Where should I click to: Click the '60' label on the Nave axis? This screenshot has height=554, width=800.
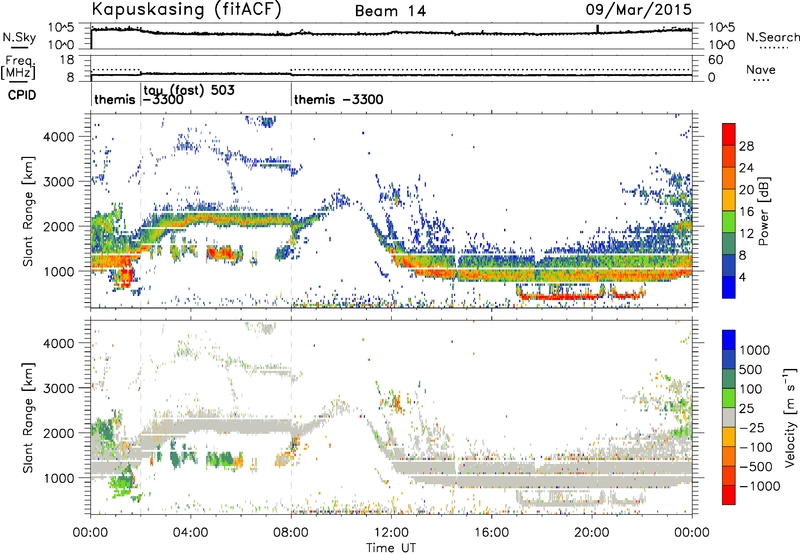coord(715,60)
